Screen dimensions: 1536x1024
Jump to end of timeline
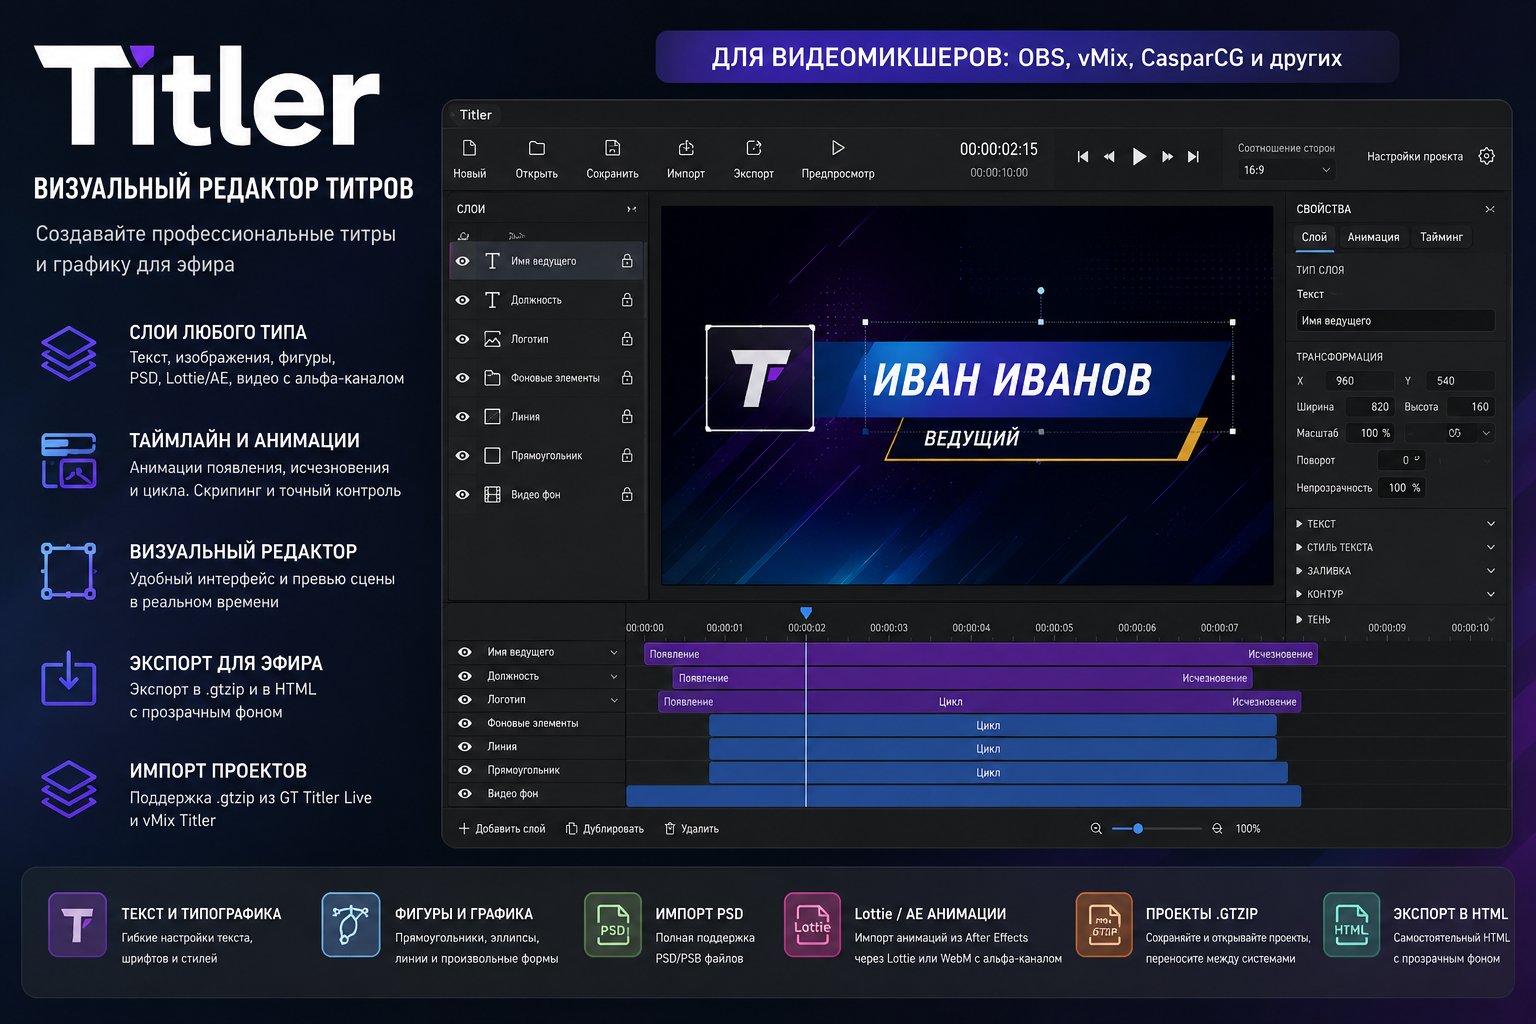[1193, 156]
